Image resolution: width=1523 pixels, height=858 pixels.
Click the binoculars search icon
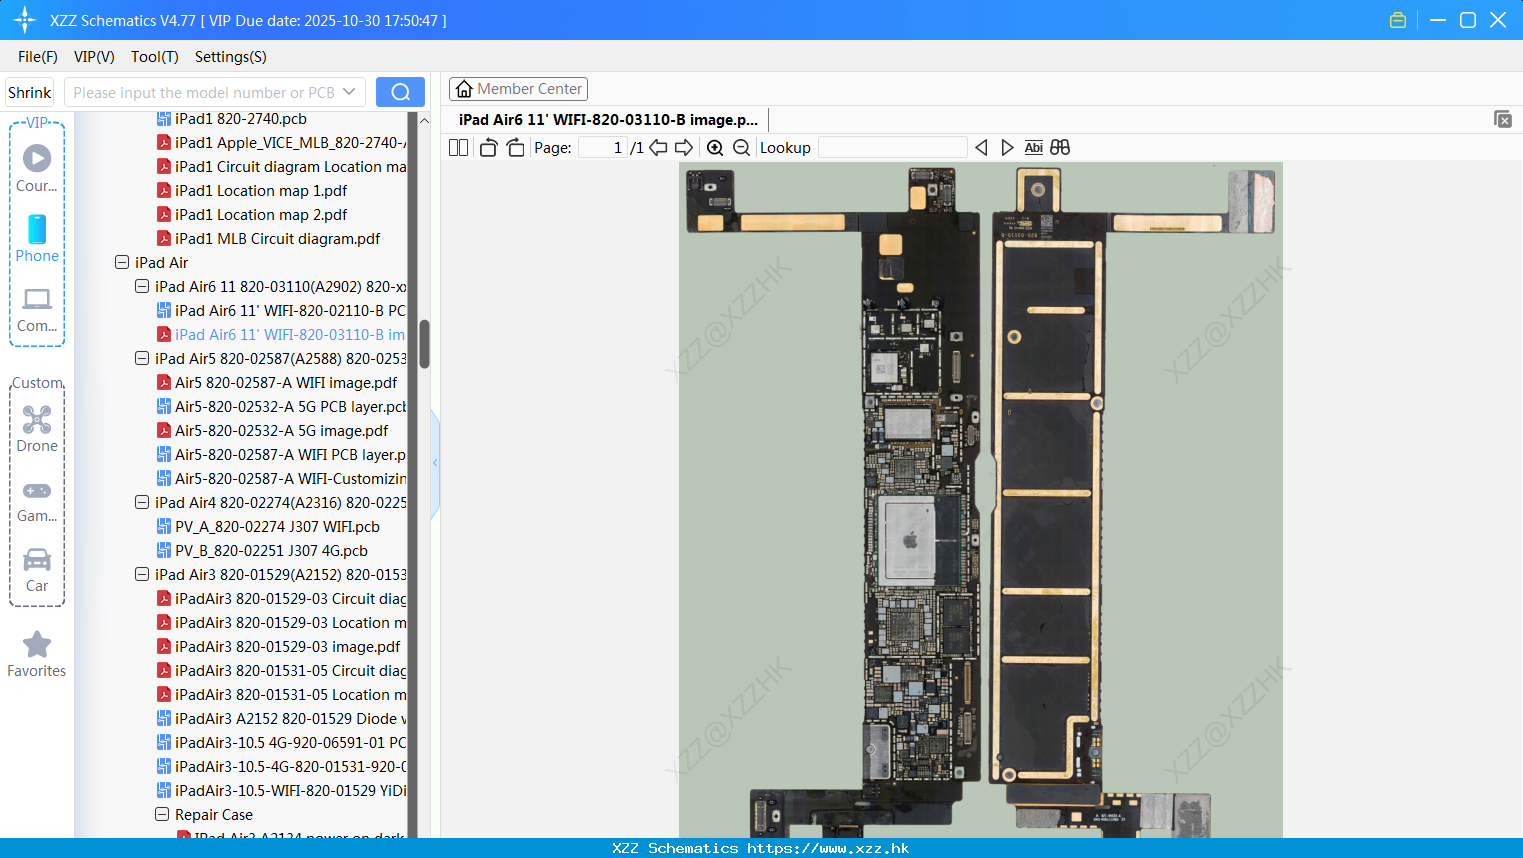click(x=1060, y=148)
